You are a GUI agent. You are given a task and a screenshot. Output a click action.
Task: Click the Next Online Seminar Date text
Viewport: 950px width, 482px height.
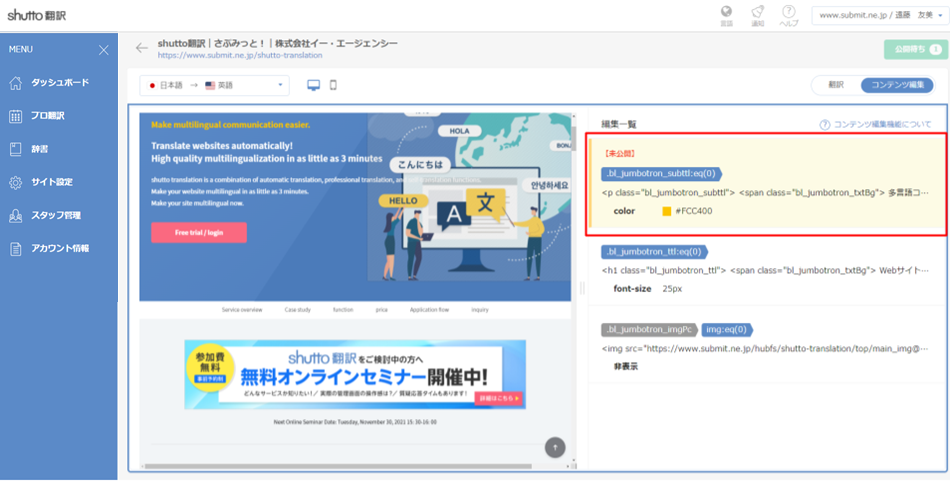(355, 422)
